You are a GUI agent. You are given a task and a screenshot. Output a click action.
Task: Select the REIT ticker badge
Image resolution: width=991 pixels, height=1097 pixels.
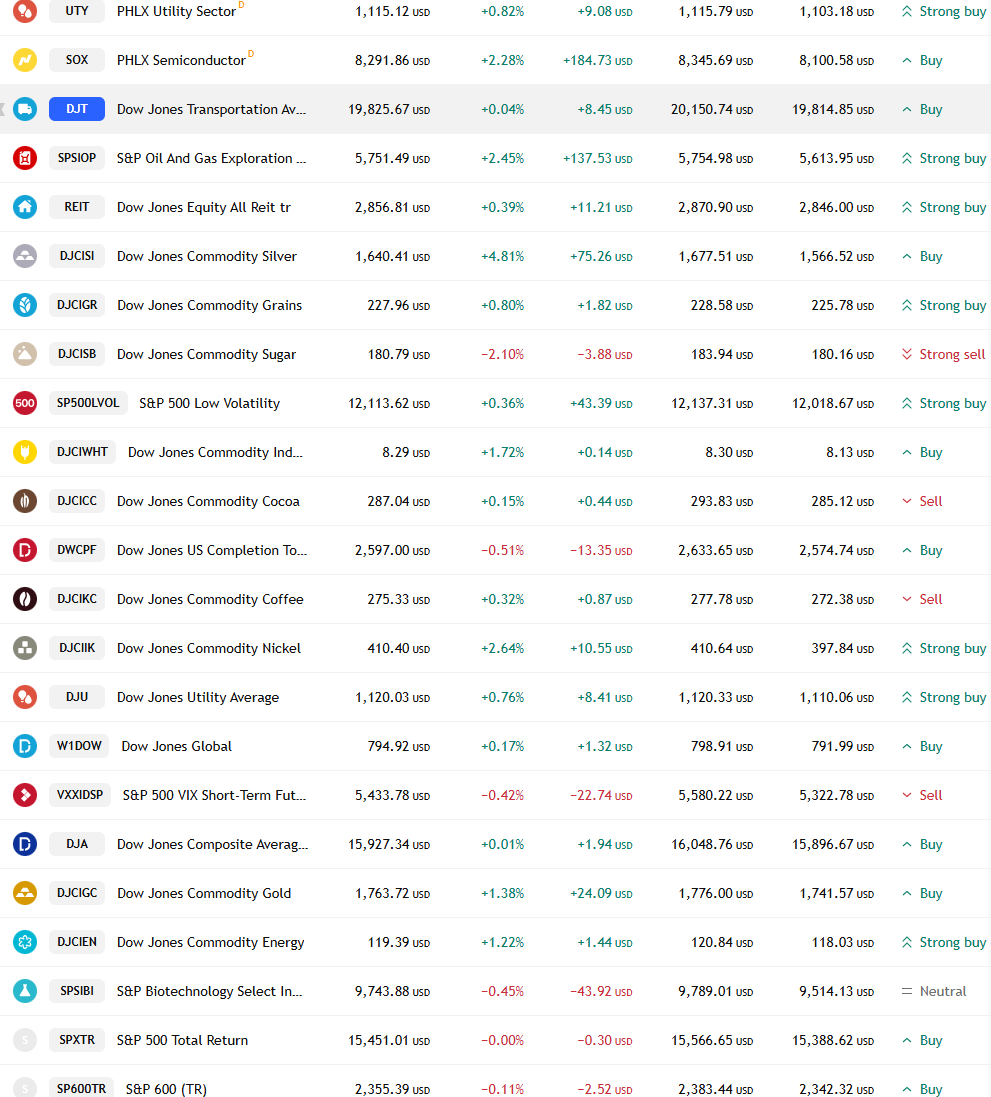click(x=77, y=207)
